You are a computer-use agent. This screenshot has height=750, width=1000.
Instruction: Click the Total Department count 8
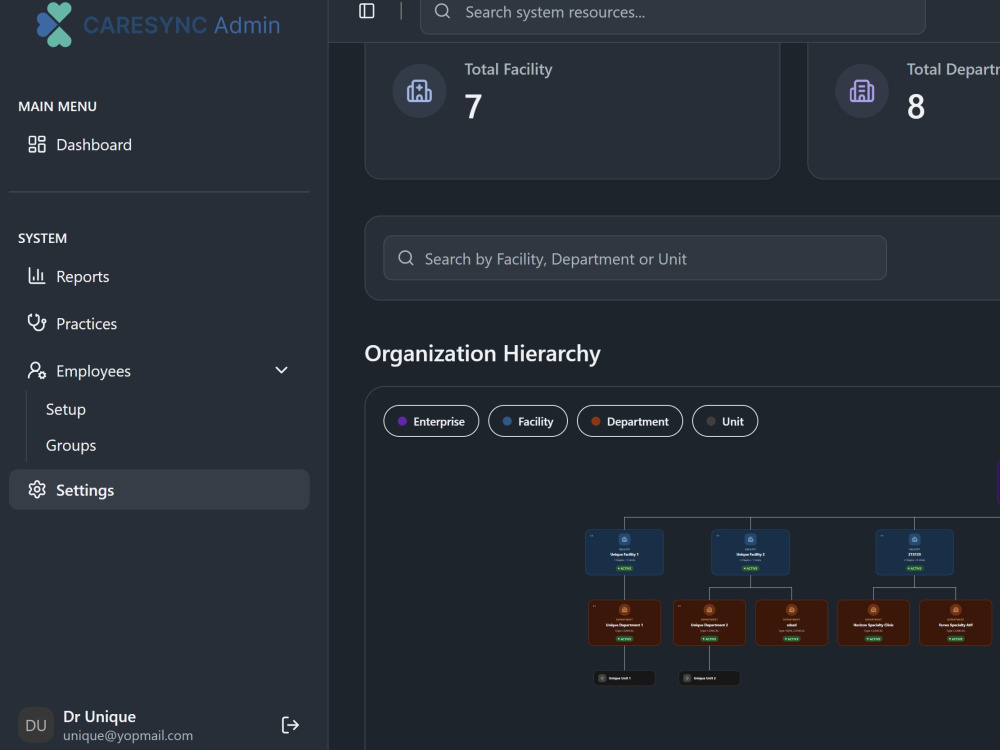916,107
